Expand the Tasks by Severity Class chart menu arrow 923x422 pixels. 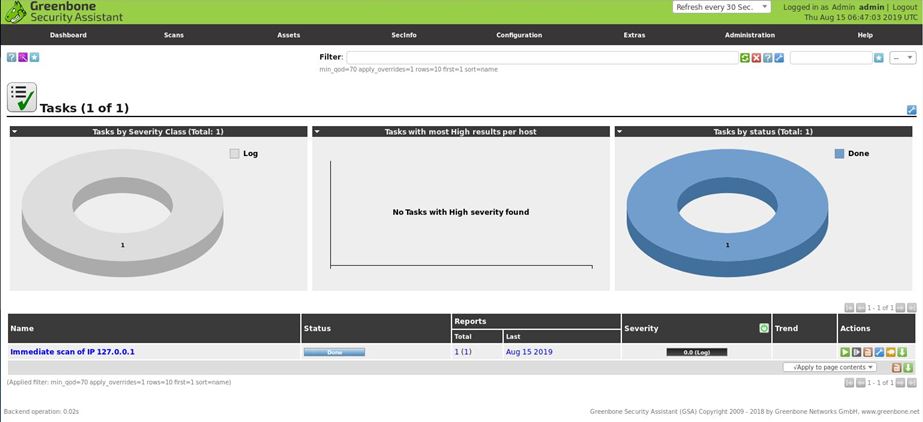click(x=14, y=132)
